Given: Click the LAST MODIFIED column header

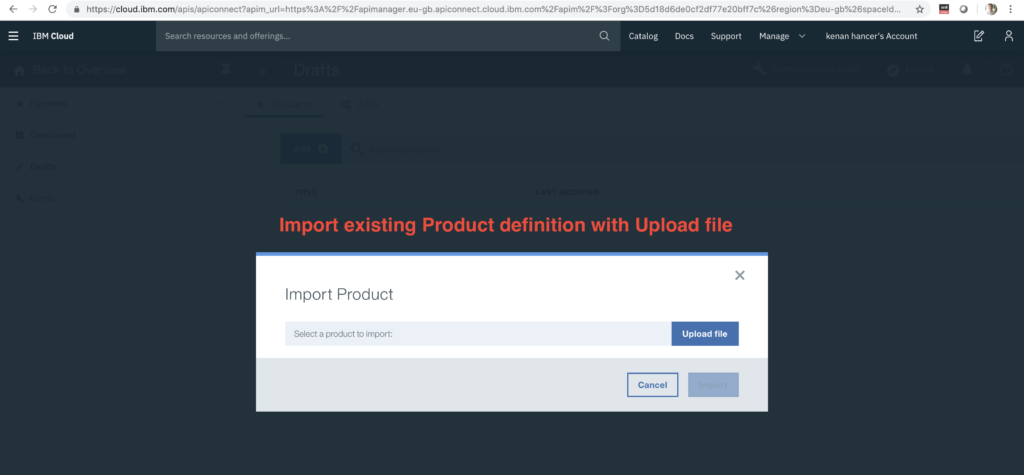Looking at the screenshot, I should tap(567, 192).
